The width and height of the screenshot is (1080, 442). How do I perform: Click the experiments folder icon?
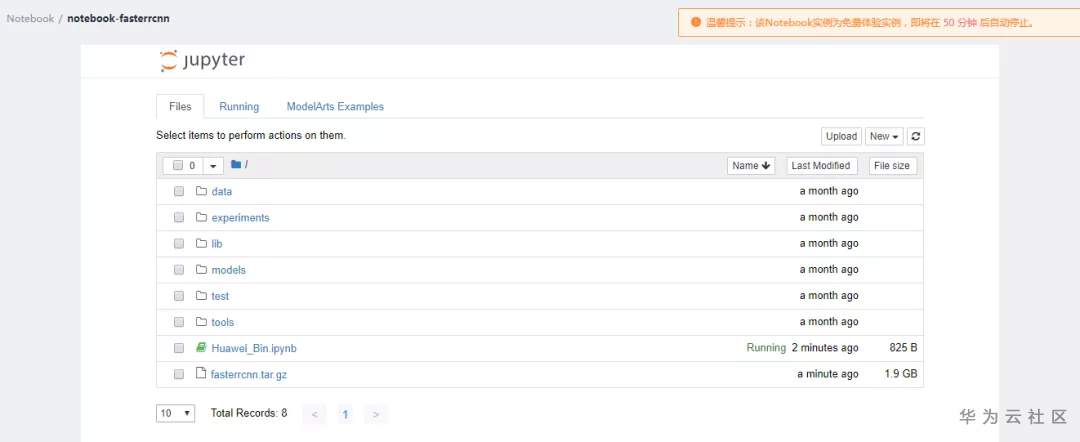point(201,217)
